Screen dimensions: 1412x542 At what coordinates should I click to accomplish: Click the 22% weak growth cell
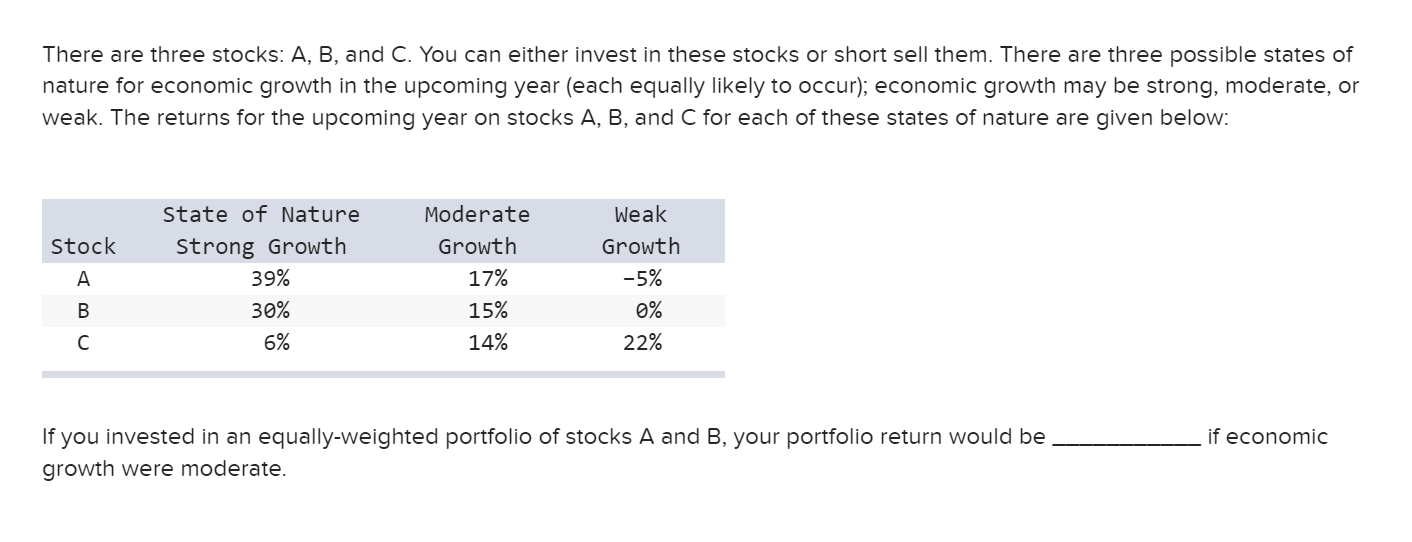click(641, 343)
